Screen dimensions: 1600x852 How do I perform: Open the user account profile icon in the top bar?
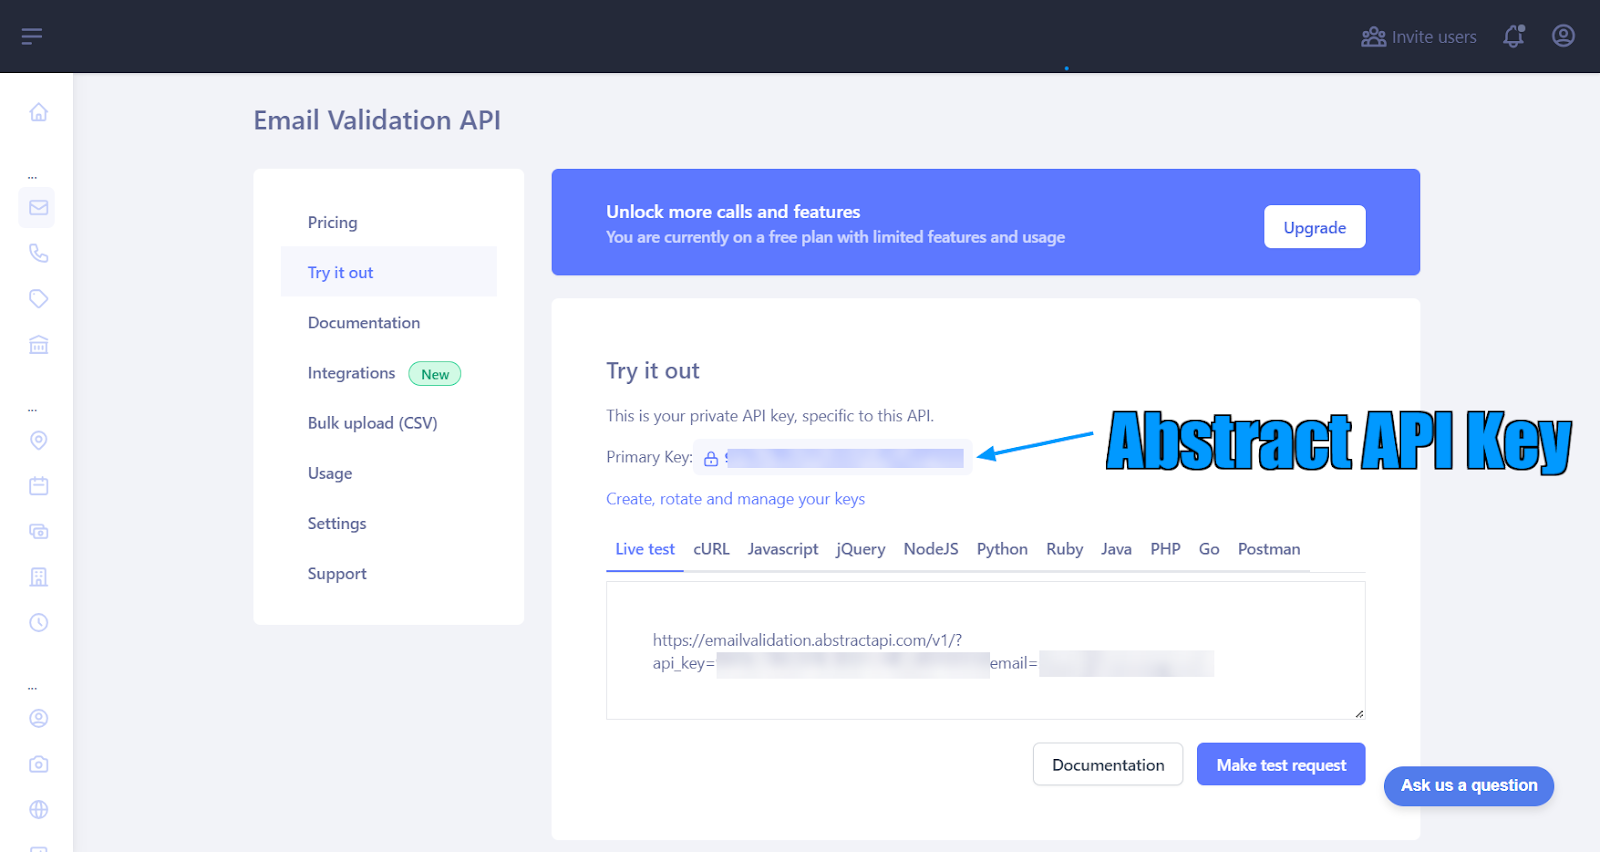[x=1563, y=36]
